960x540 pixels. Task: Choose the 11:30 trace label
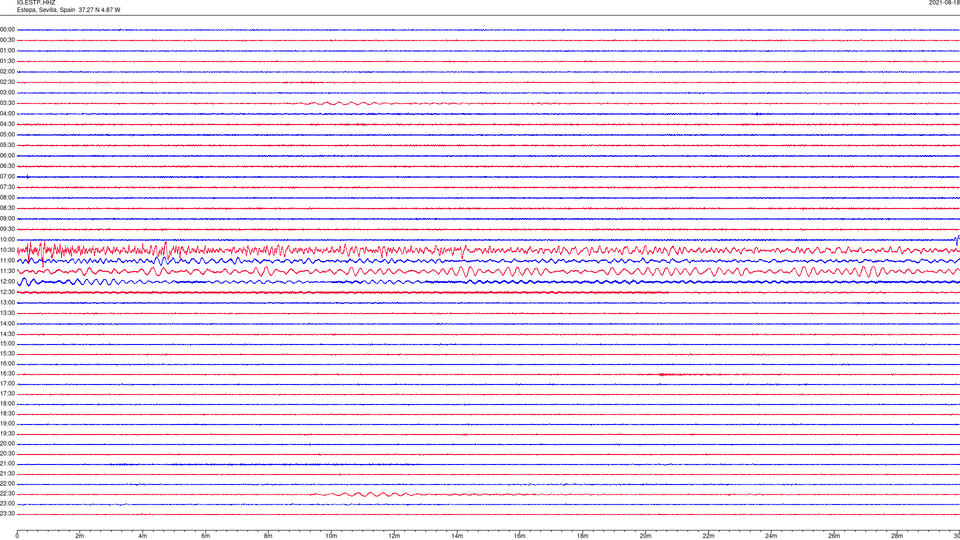[x=7, y=271]
